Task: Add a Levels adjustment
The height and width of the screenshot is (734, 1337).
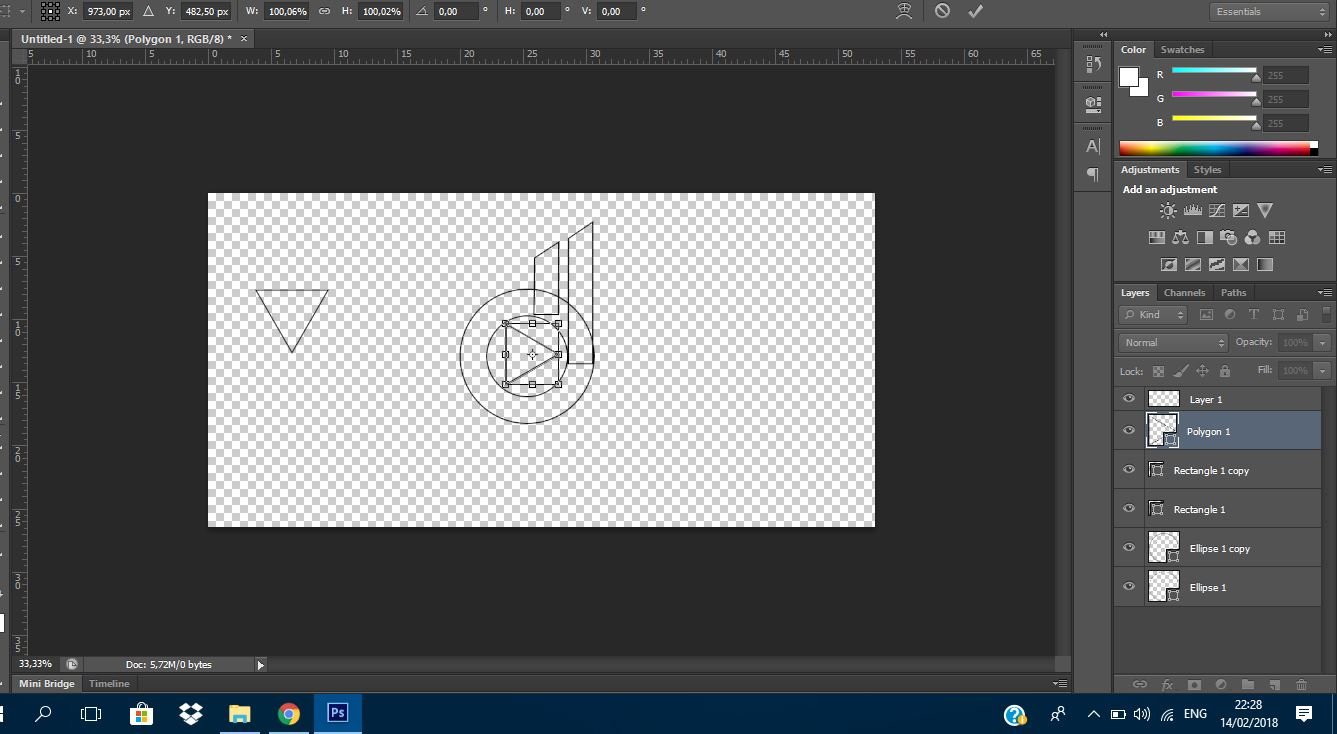Action: click(1192, 211)
